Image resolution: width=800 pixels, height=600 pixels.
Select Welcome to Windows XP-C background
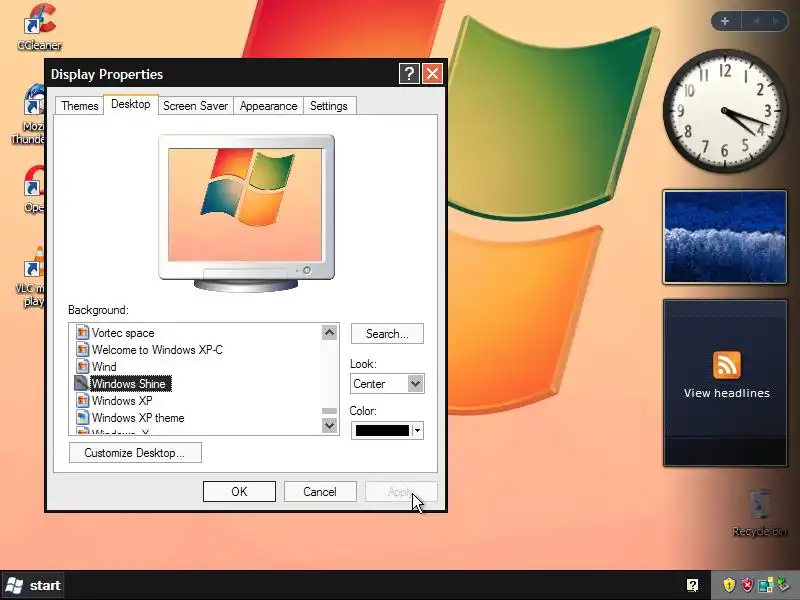point(157,349)
